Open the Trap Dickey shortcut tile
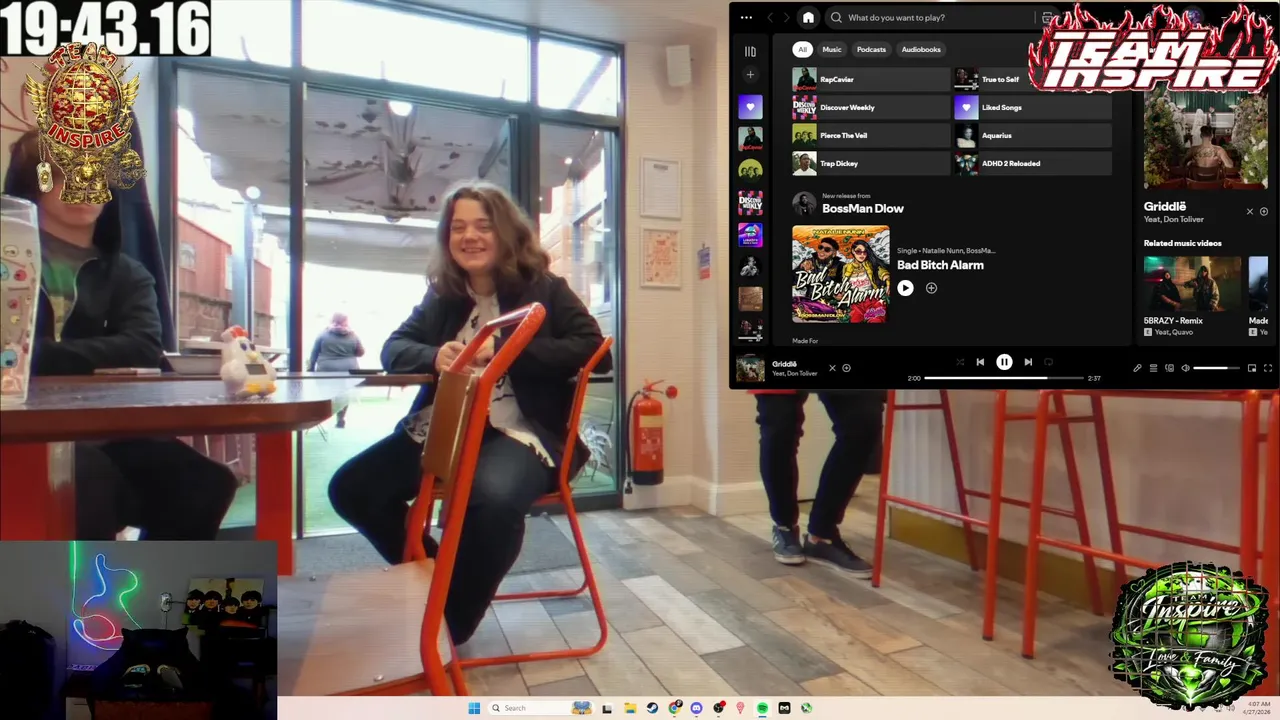1280x720 pixels. [x=870, y=163]
